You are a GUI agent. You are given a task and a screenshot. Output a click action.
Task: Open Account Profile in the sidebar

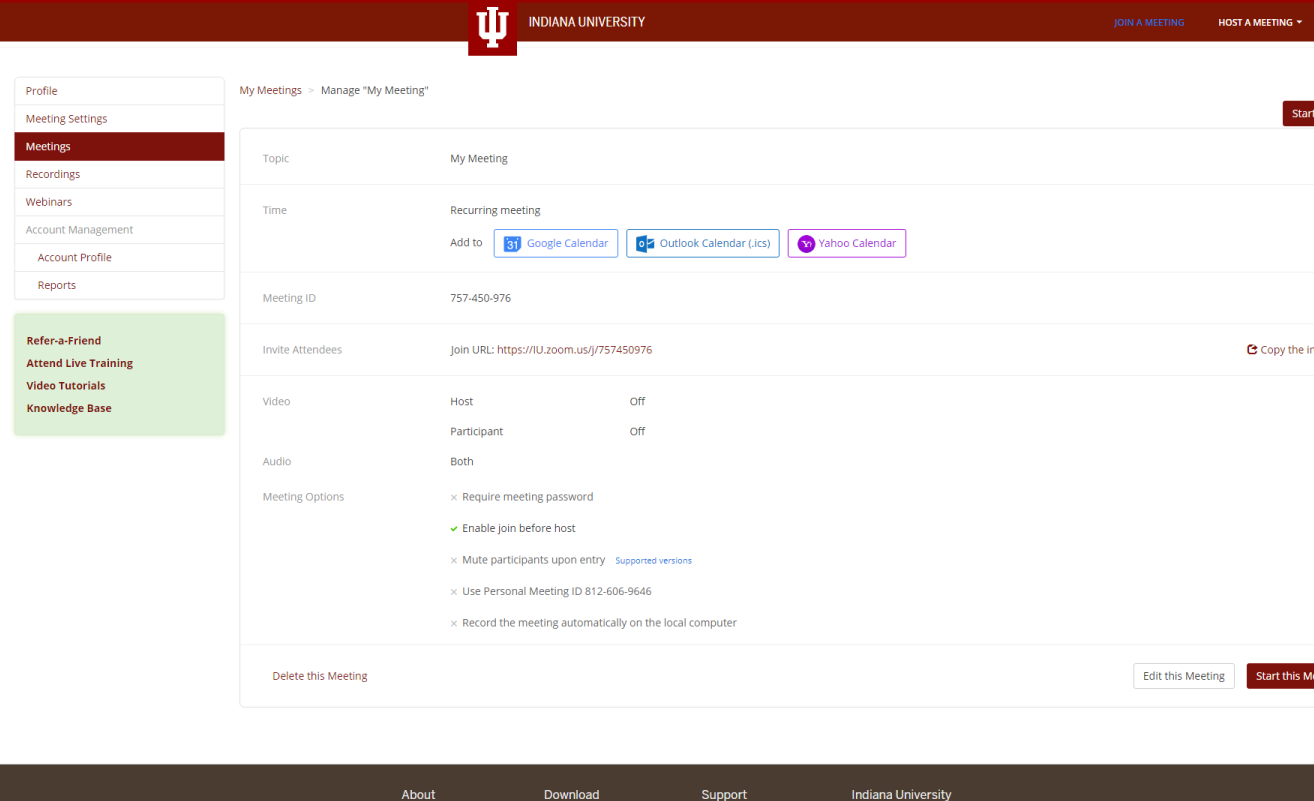pos(119,258)
